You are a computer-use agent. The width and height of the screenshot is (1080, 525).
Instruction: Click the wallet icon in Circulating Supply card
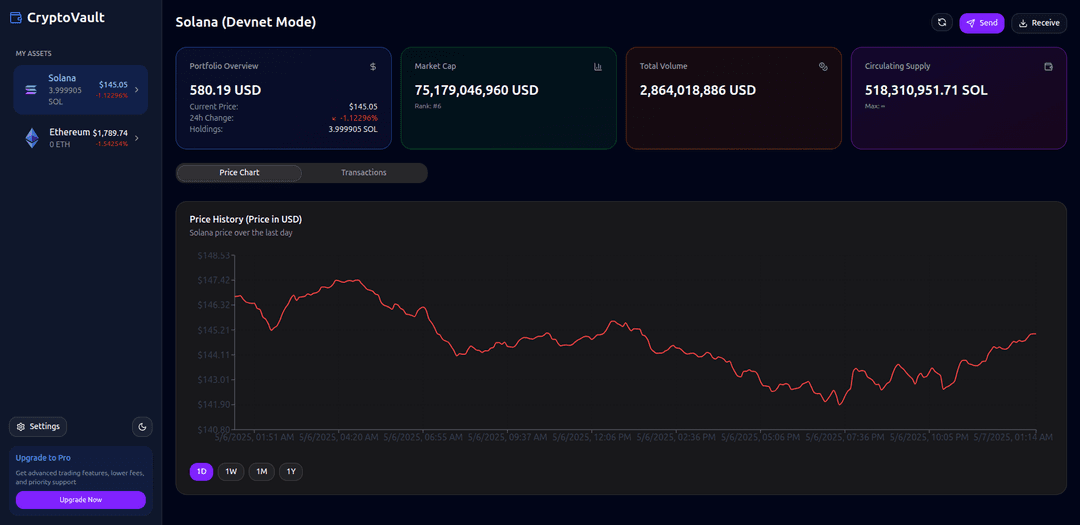click(1048, 67)
